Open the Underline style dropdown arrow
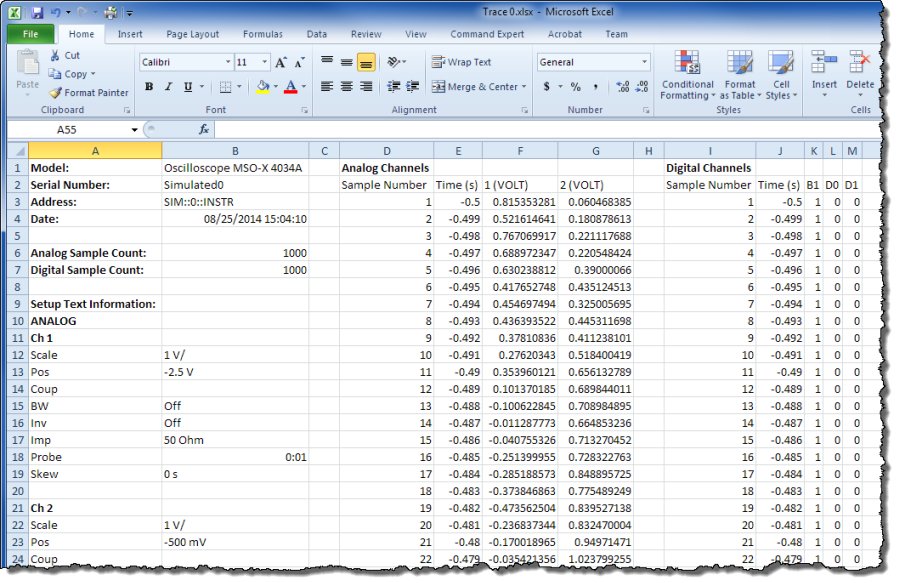 pos(202,86)
